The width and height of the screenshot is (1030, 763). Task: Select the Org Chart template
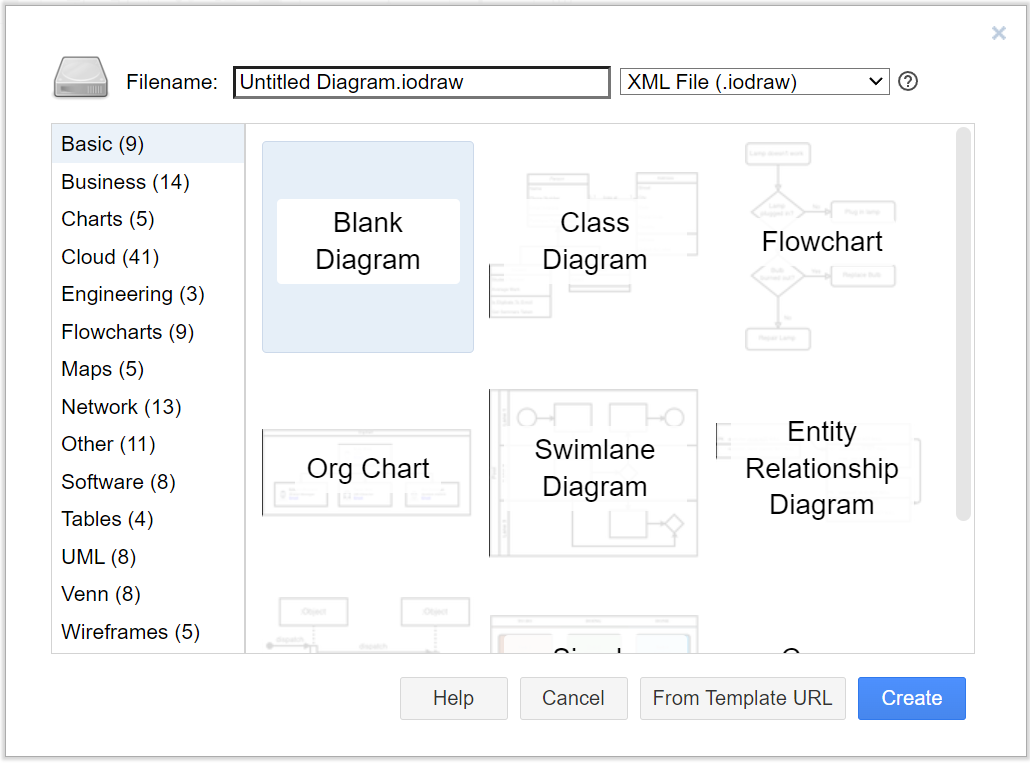[367, 469]
